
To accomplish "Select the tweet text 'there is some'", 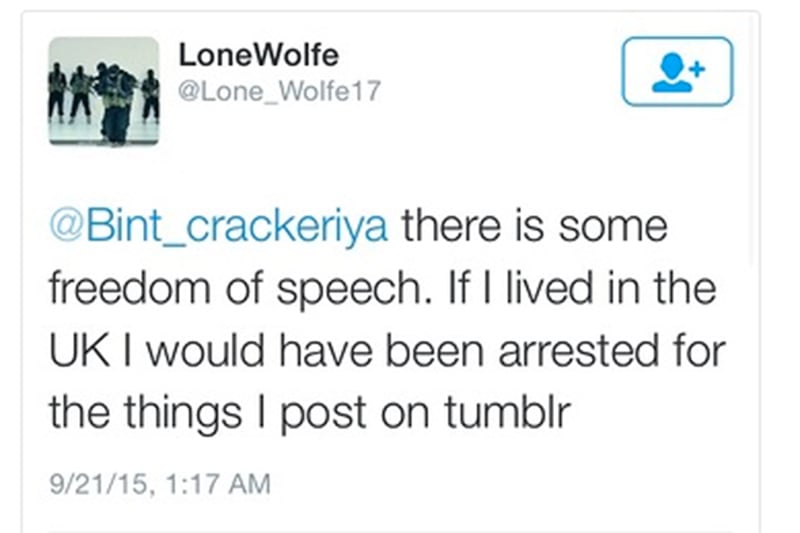I will click(534, 225).
